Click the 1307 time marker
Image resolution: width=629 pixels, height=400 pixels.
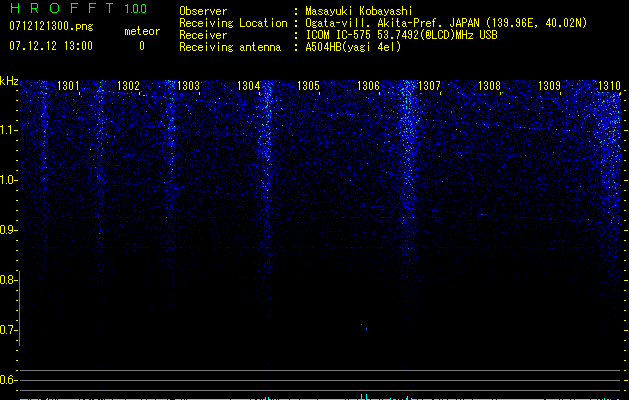(x=429, y=85)
